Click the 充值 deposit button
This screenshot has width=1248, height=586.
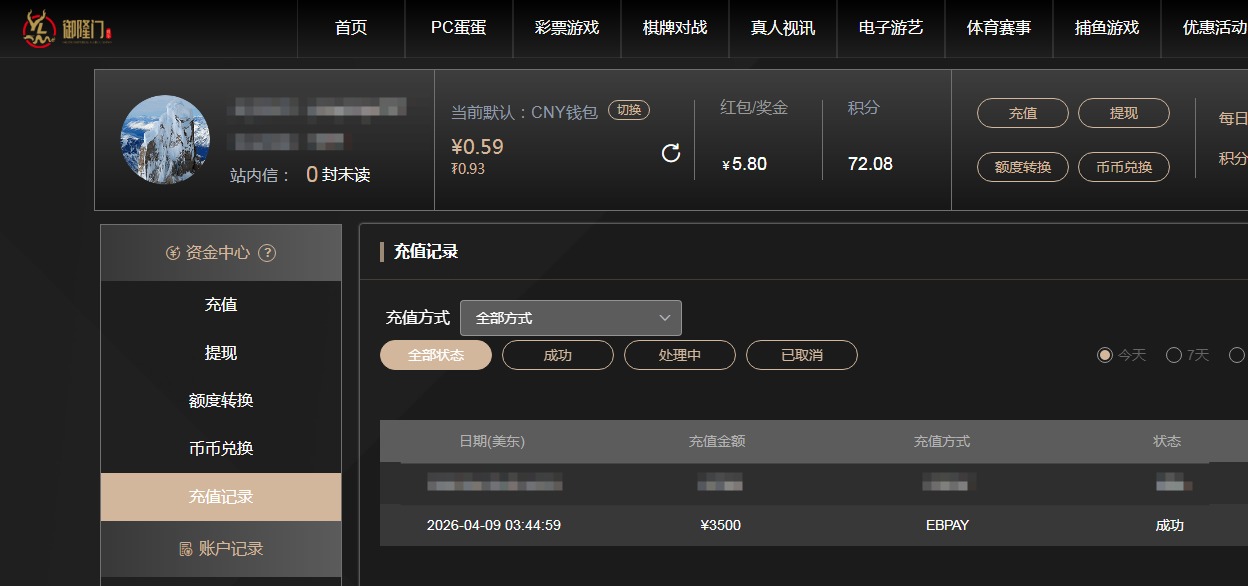1022,113
